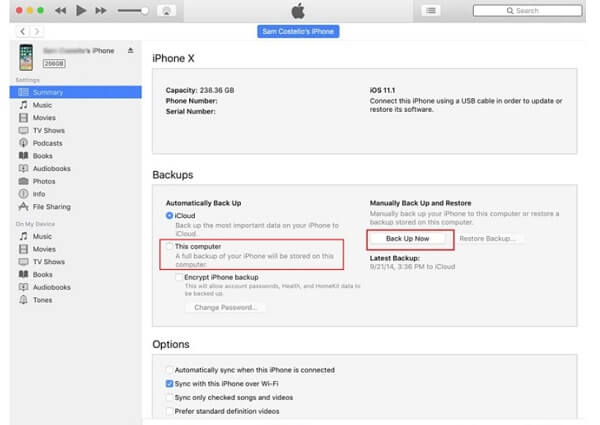Select Tones under On My Device

click(x=43, y=299)
